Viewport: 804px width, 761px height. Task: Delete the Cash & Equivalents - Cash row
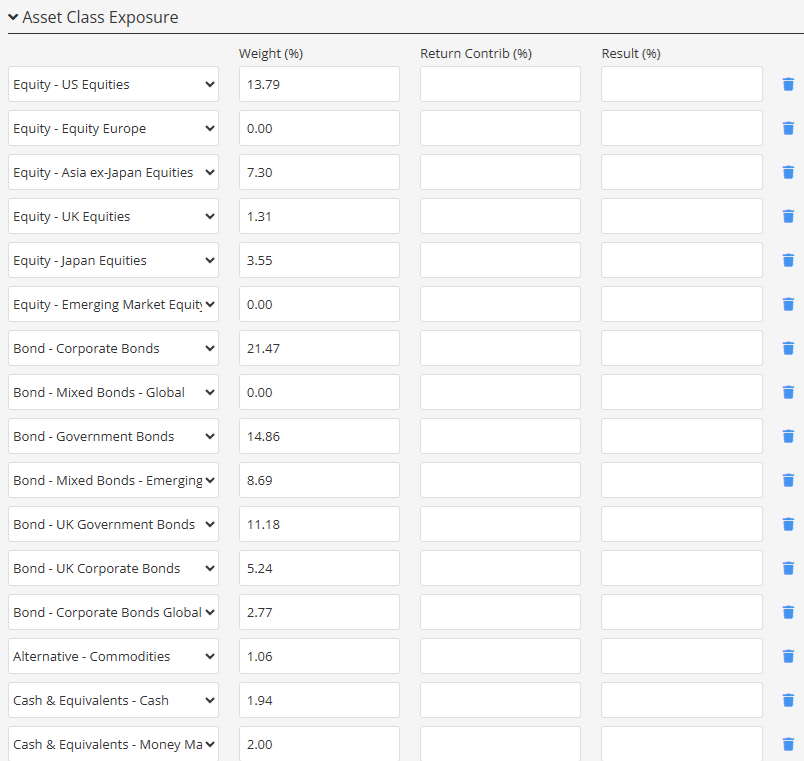click(788, 700)
